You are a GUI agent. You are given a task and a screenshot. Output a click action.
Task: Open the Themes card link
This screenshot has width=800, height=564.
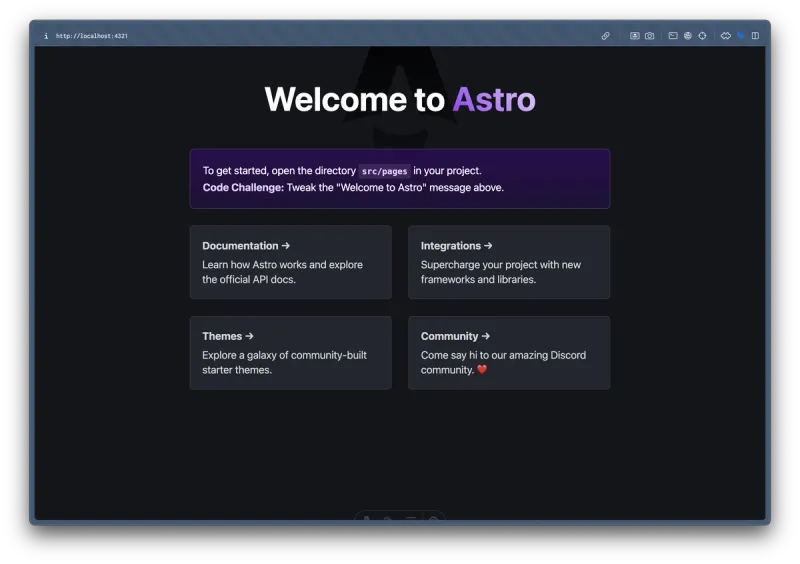click(291, 353)
